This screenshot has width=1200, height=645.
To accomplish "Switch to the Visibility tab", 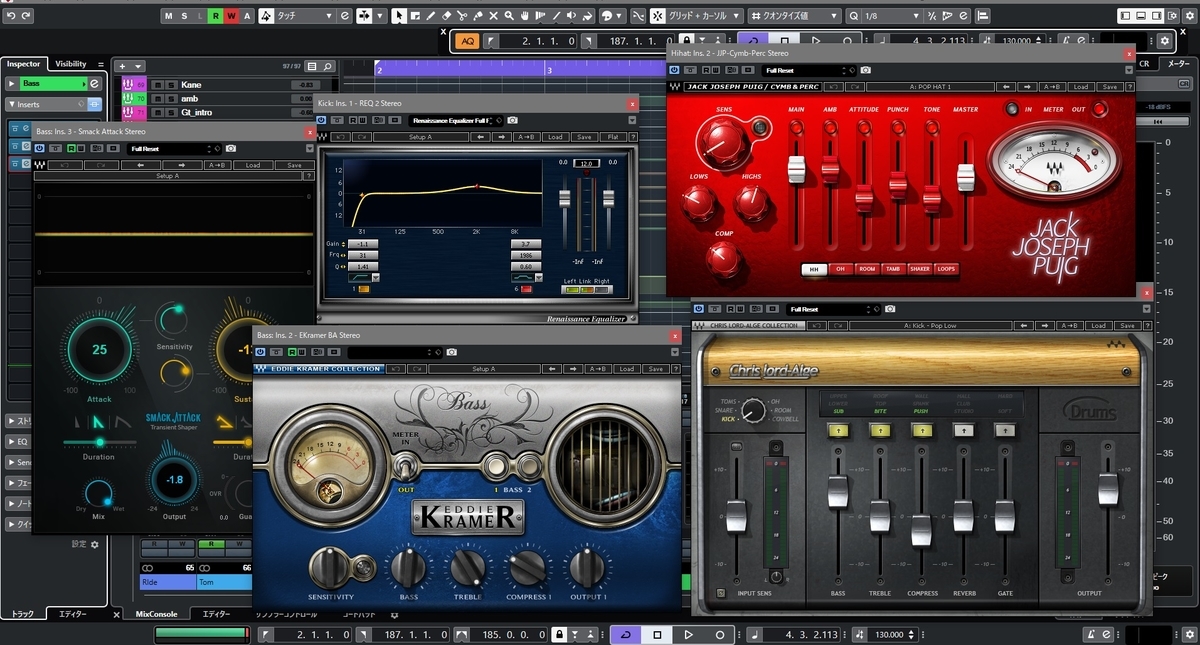I will coord(71,64).
